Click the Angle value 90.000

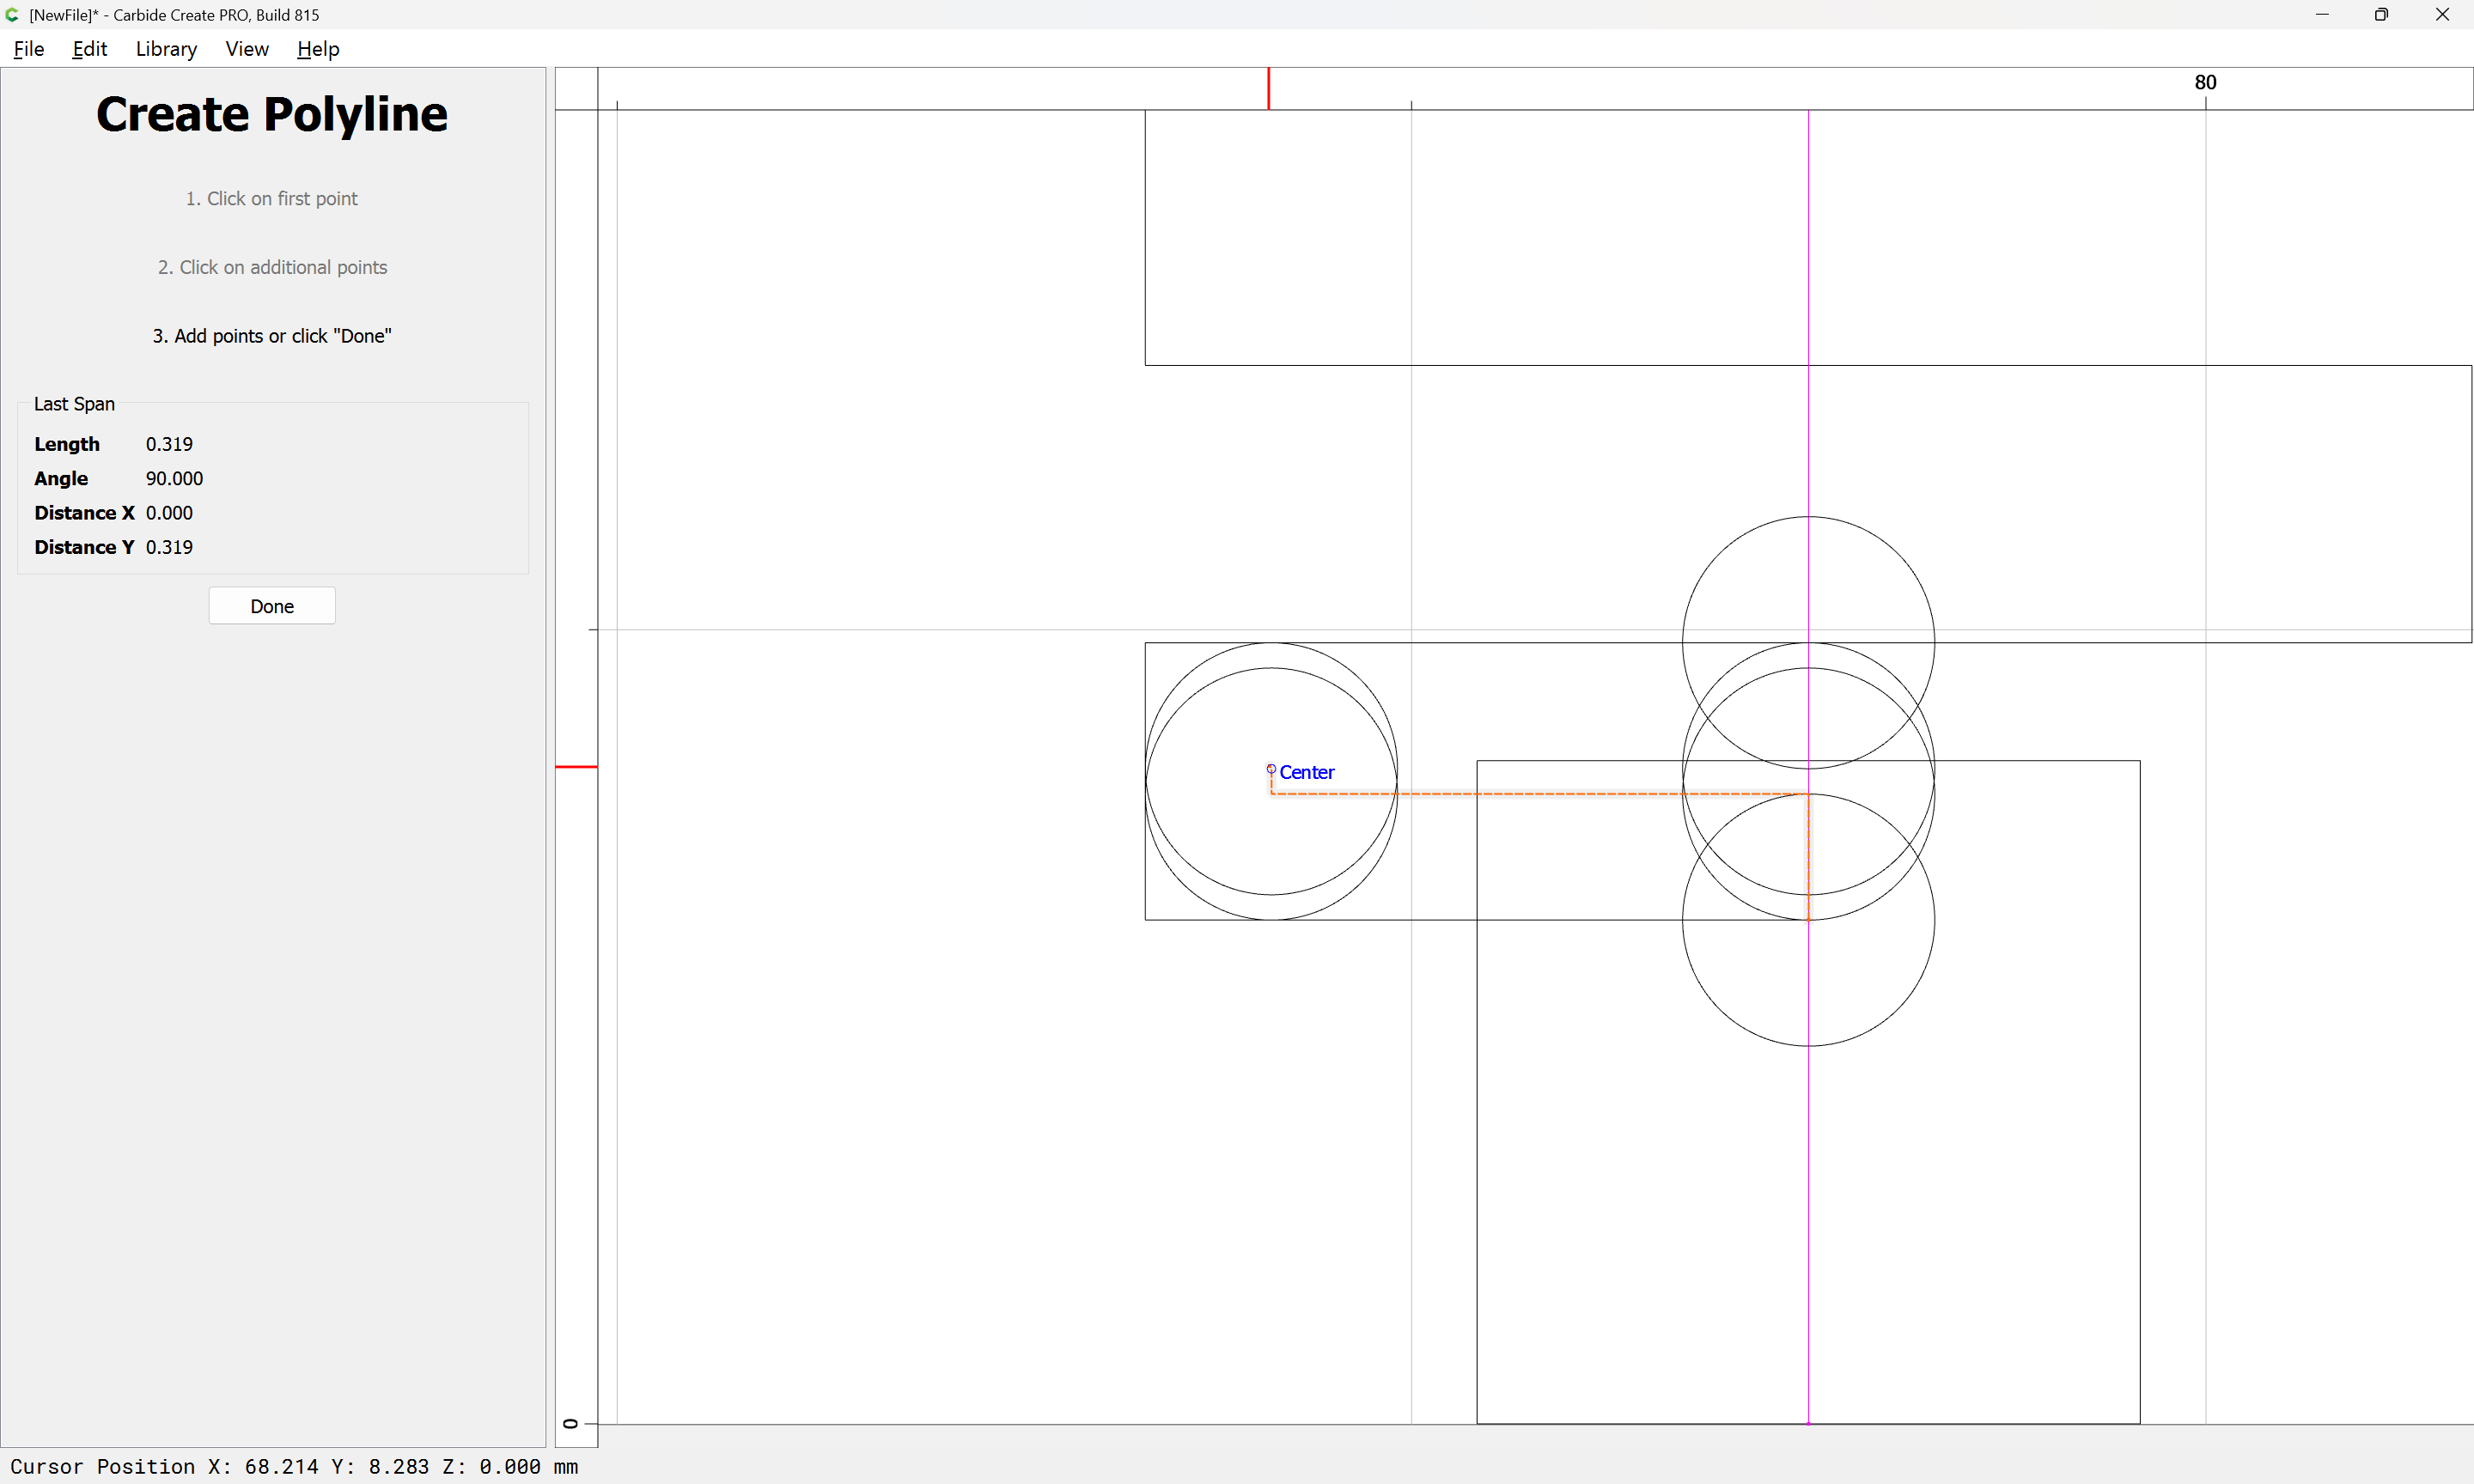(x=174, y=478)
